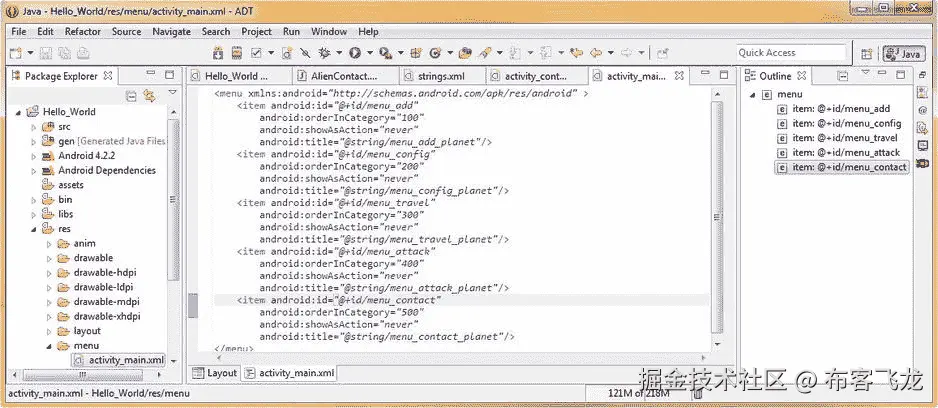This screenshot has width=938, height=408.
Task: Open the Console monitor view icon
Action: click(x=922, y=145)
